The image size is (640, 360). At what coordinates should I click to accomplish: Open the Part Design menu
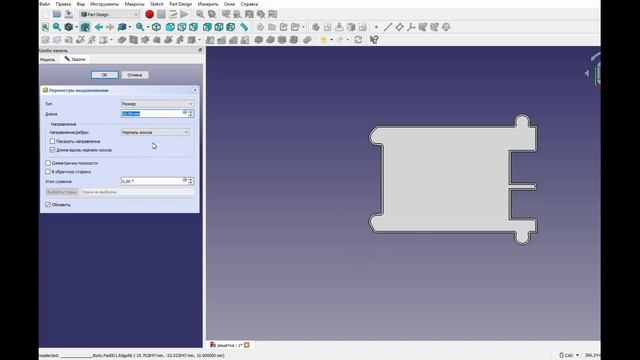click(x=180, y=4)
